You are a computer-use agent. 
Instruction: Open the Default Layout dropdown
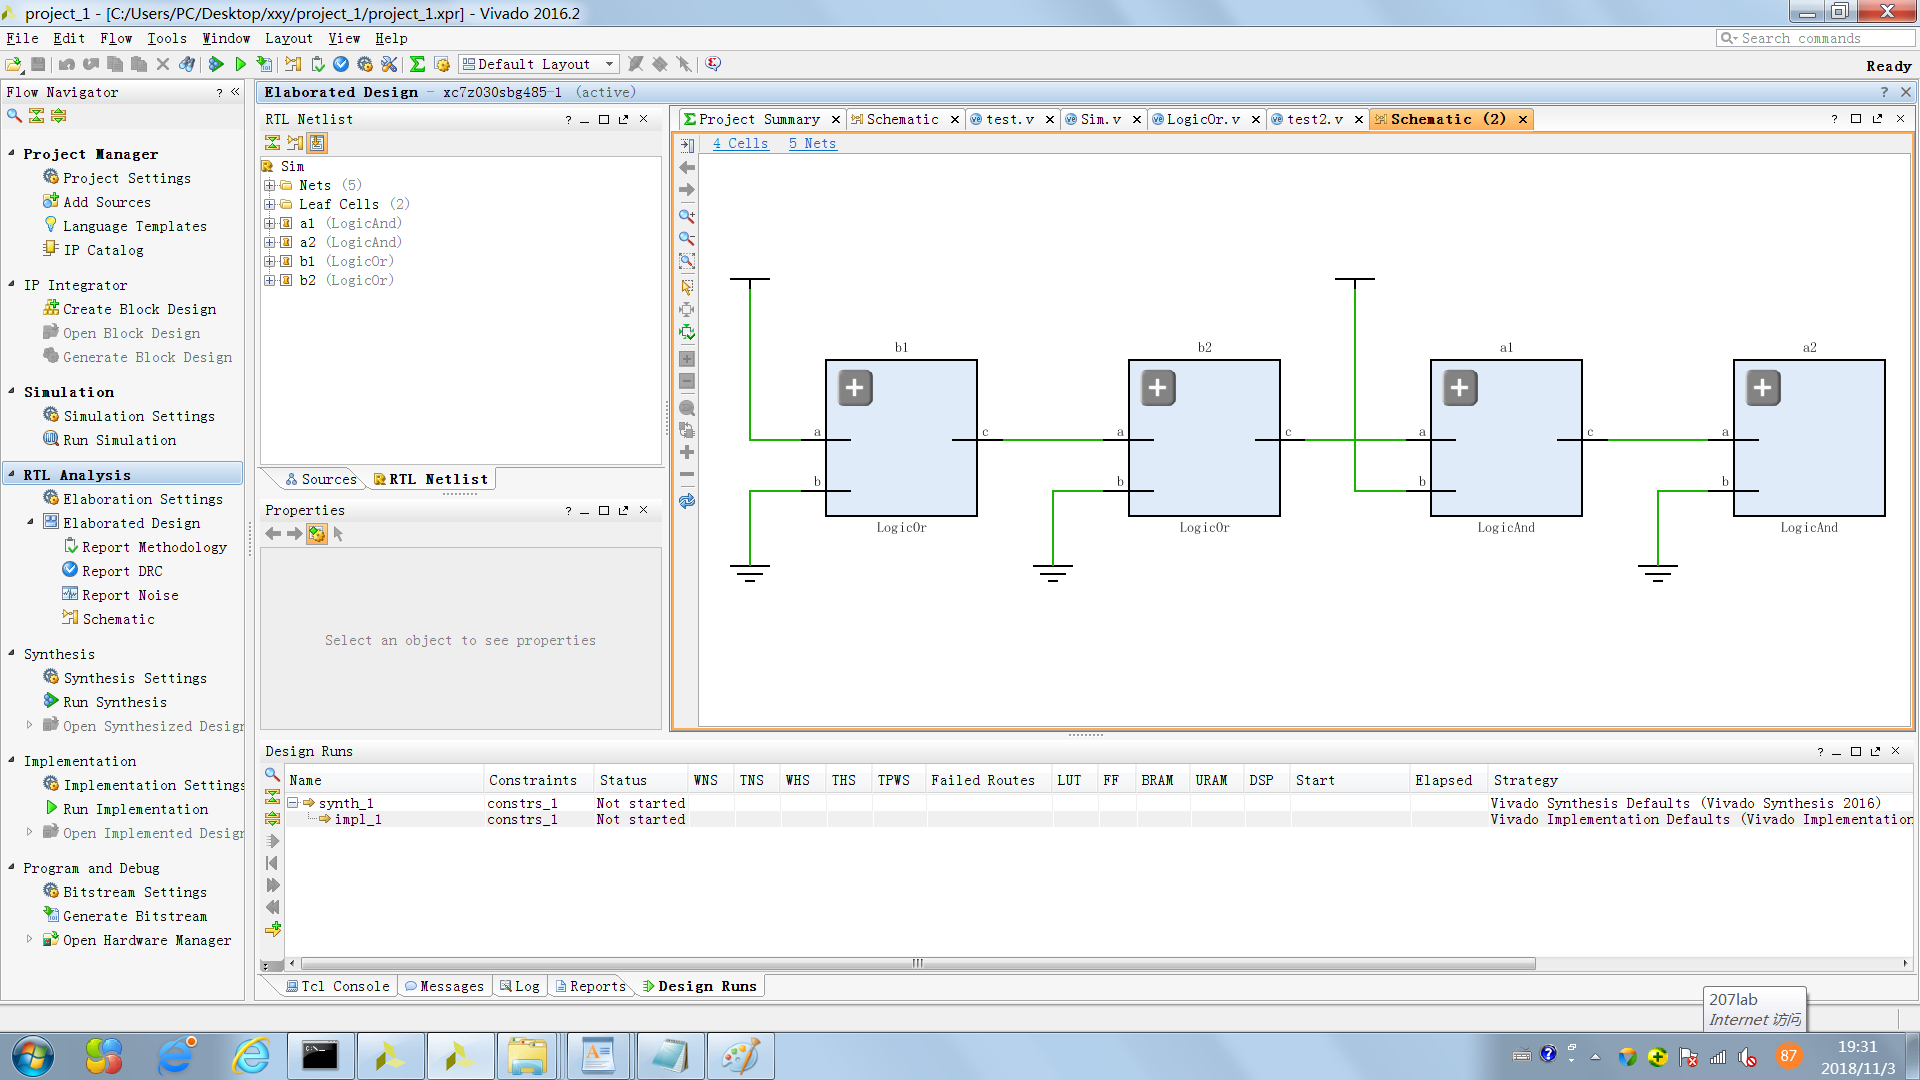608,64
